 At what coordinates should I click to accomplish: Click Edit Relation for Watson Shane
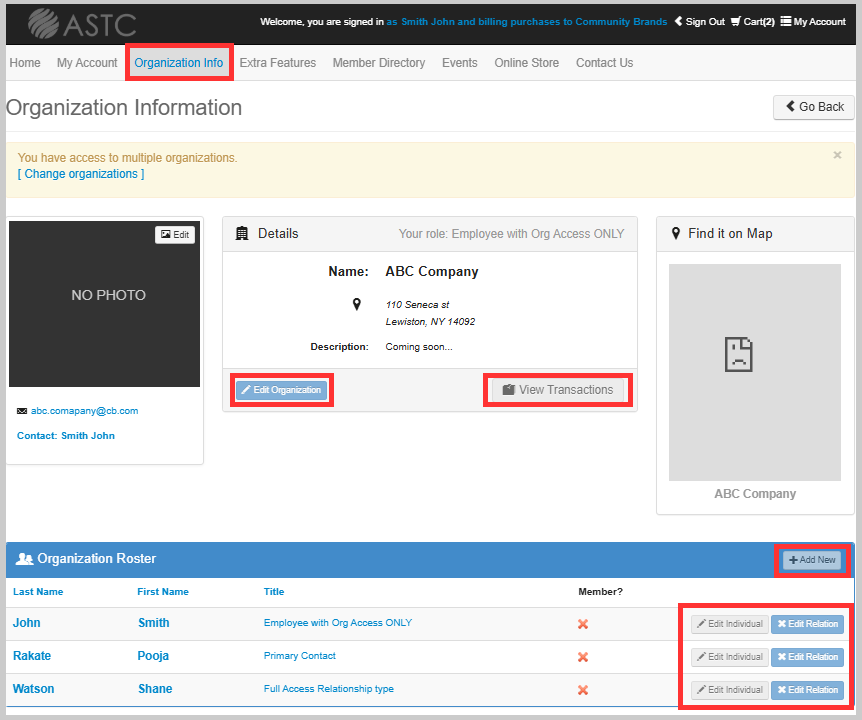[x=807, y=690]
